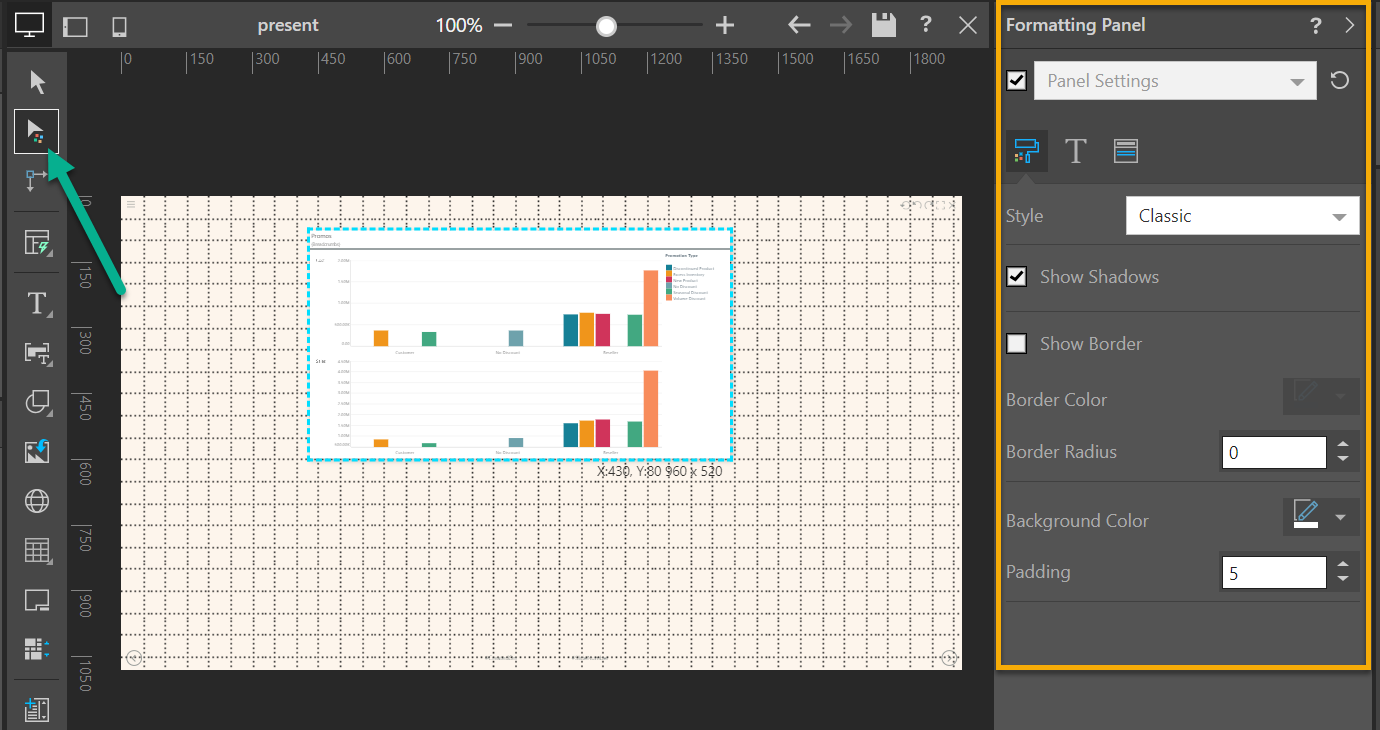
Task: Click the format selection tool icon
Action: click(x=36, y=132)
